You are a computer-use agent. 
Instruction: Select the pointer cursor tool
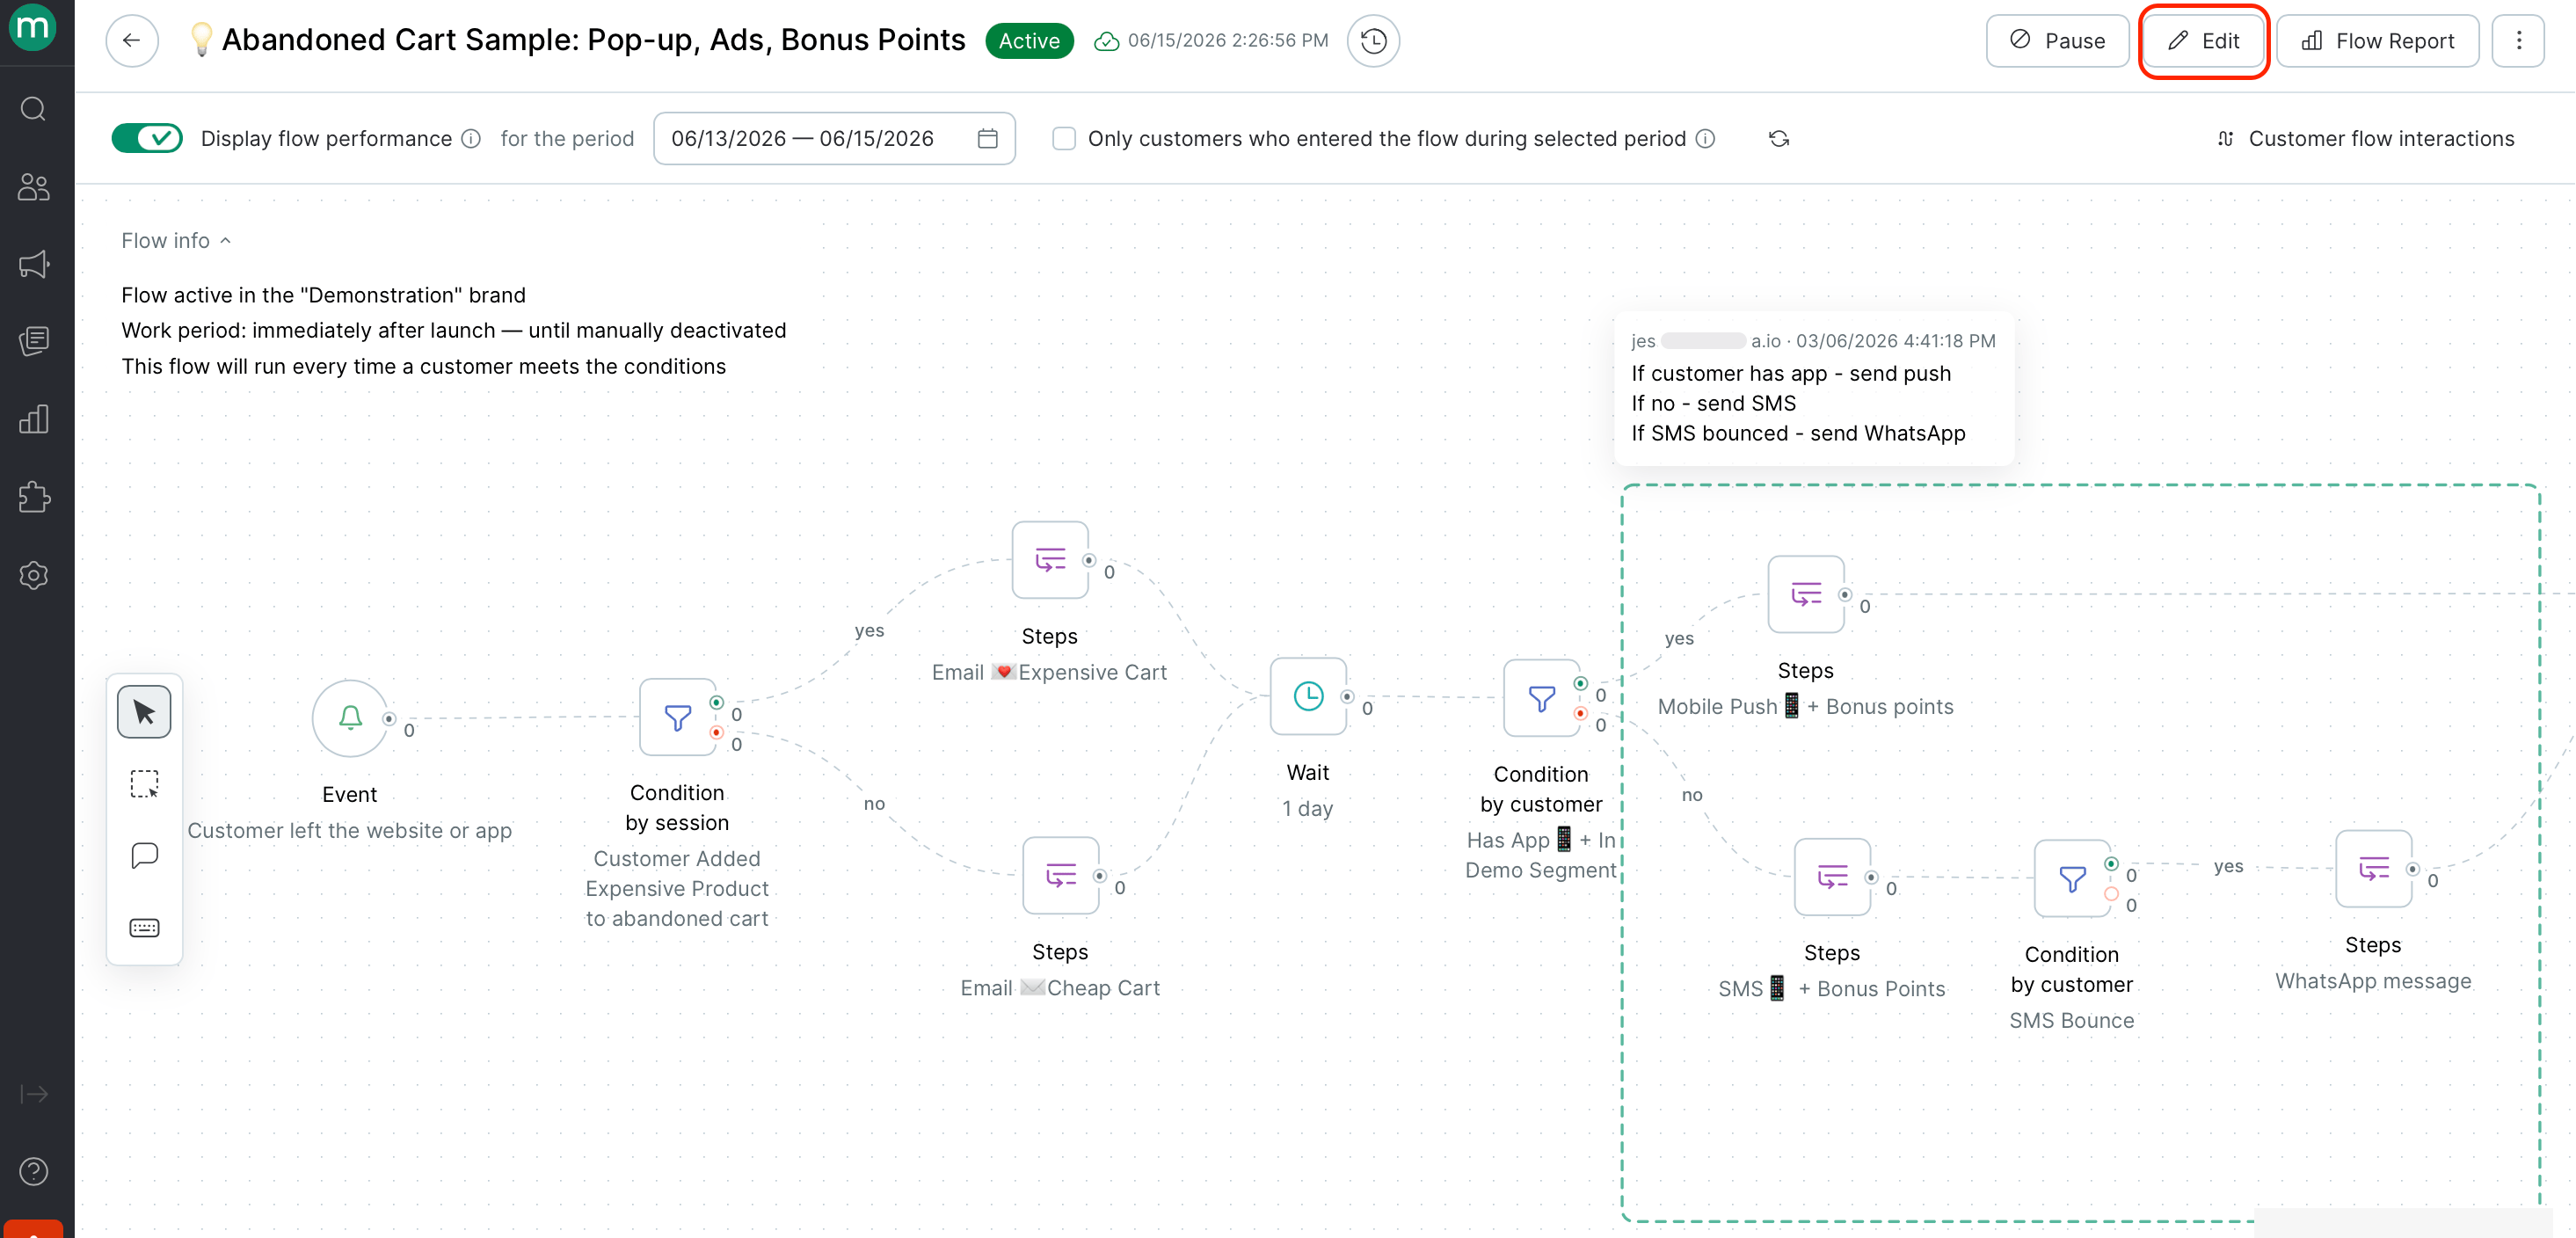[x=144, y=712]
